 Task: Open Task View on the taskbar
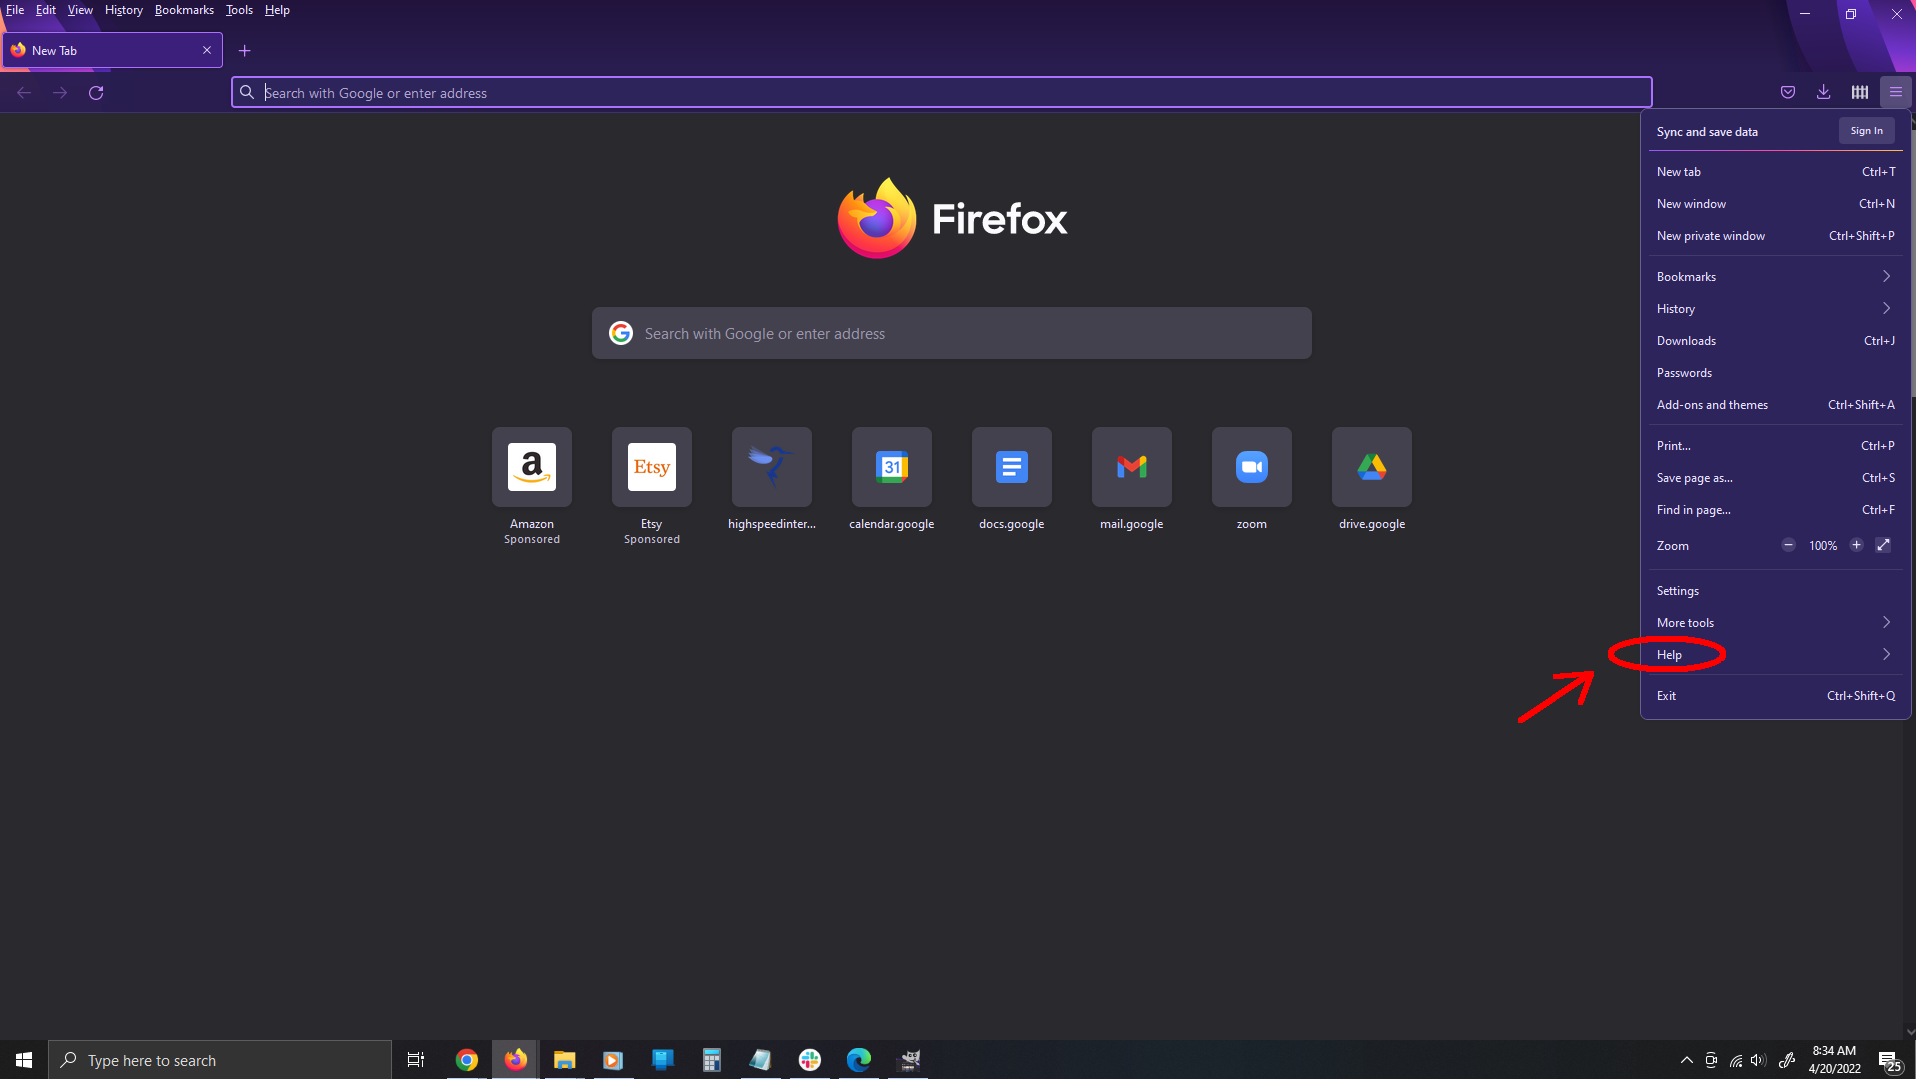pyautogui.click(x=416, y=1060)
